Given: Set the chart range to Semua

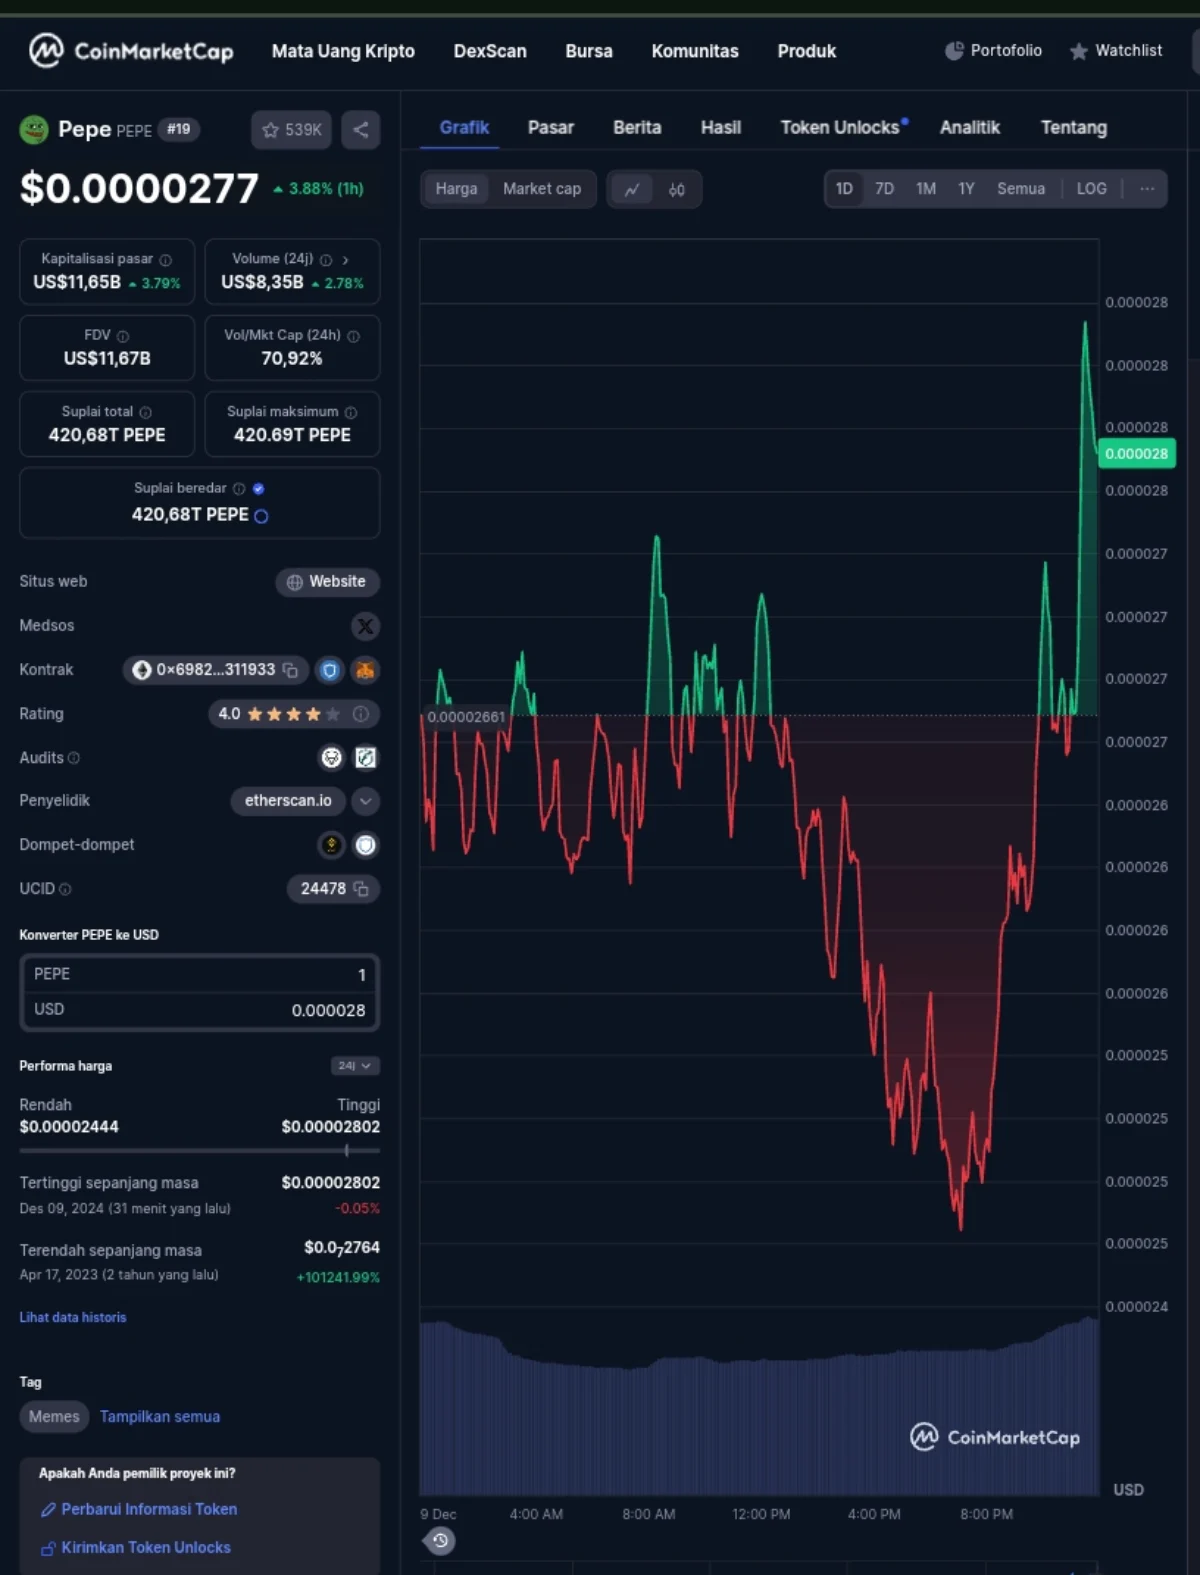Looking at the screenshot, I should (1021, 189).
